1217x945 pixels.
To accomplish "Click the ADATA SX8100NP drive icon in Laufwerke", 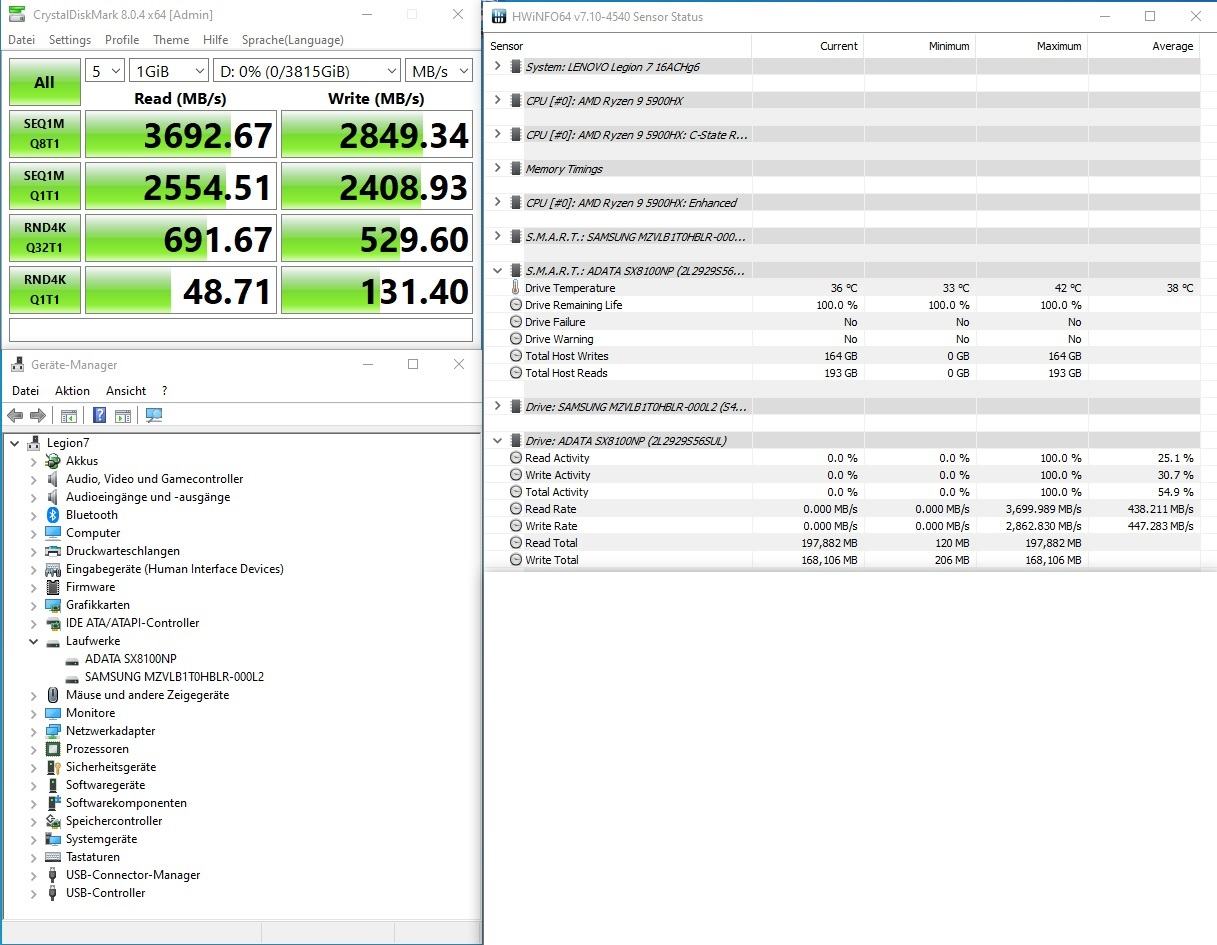I will click(x=72, y=660).
